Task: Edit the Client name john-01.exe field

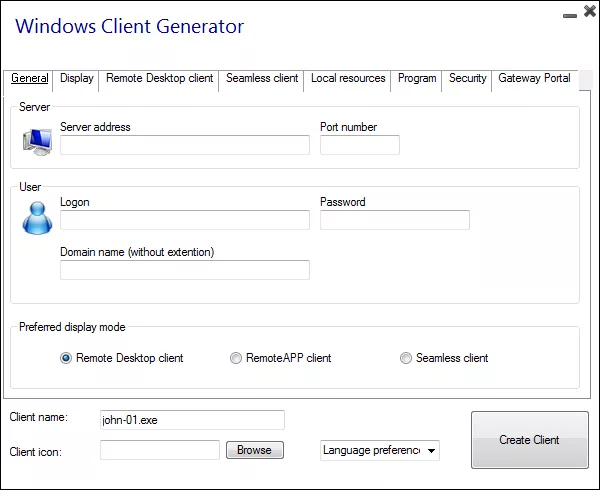Action: tap(192, 420)
